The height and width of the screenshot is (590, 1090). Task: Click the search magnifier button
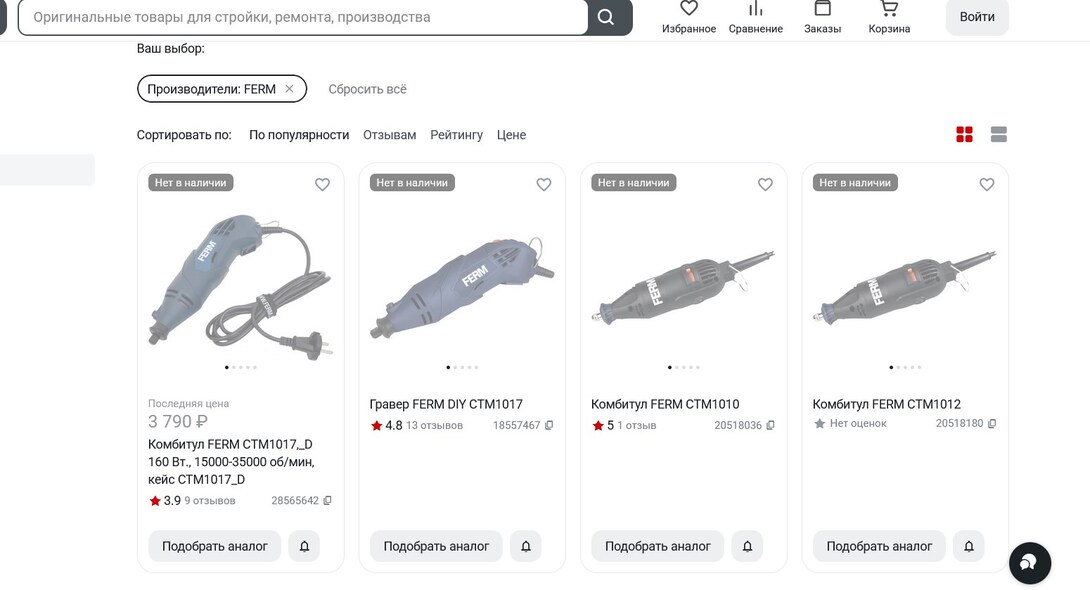coord(606,17)
